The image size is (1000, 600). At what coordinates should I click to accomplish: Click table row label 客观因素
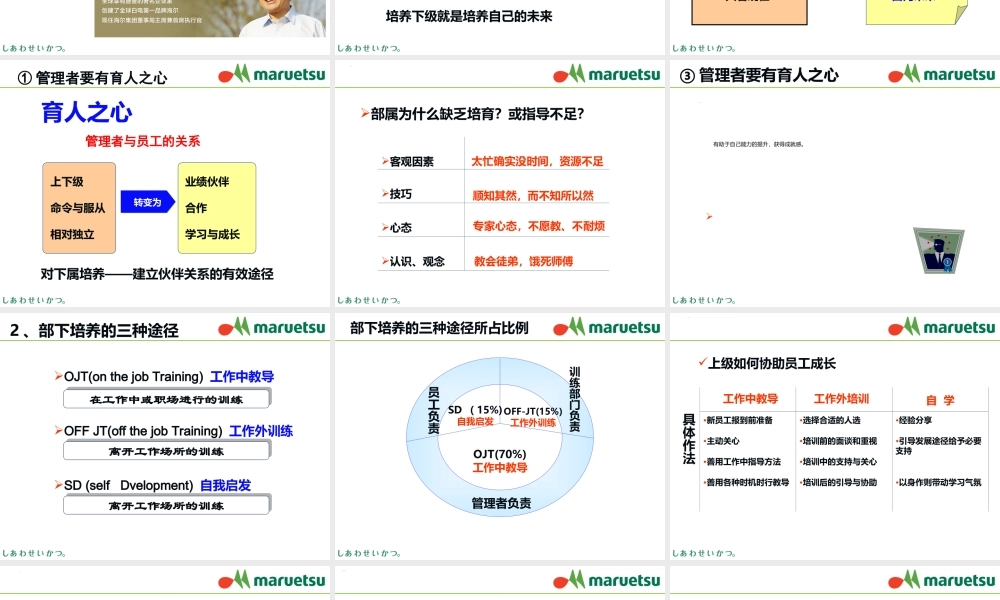[411, 162]
